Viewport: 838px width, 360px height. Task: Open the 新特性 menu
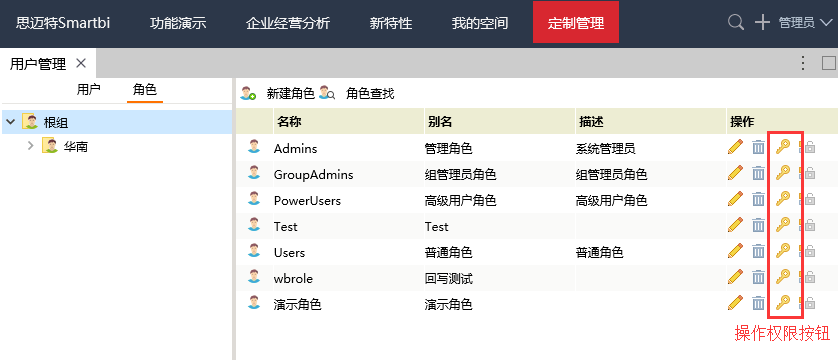[x=391, y=24]
